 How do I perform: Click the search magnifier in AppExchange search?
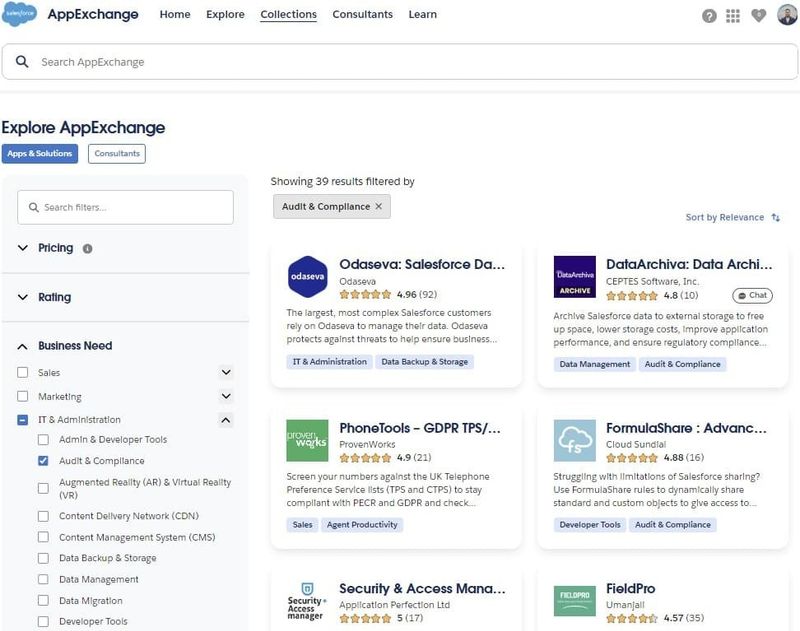(22, 62)
